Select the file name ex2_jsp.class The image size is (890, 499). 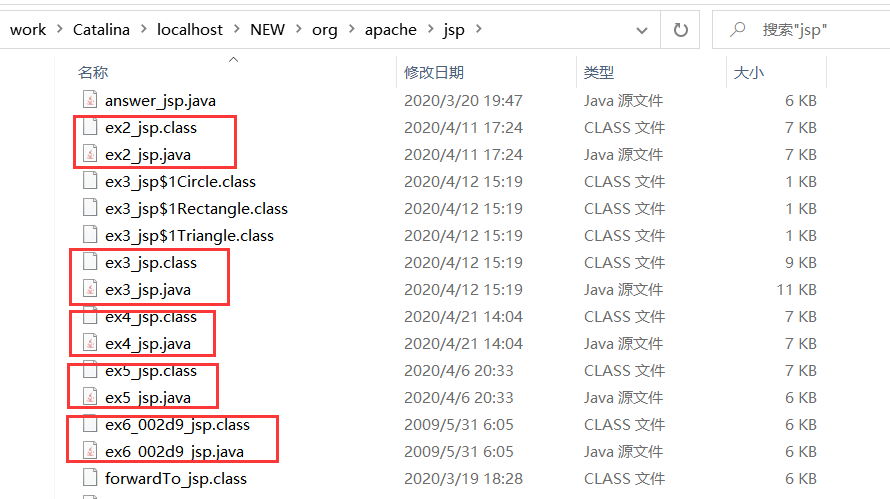click(151, 128)
